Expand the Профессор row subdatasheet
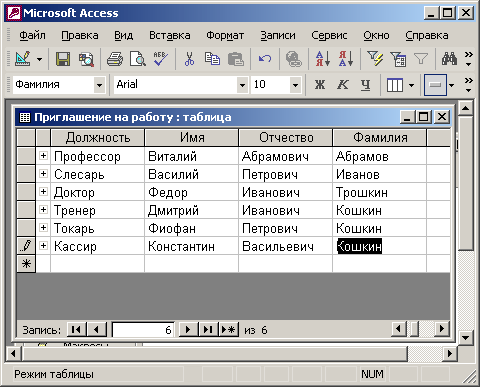Image resolution: width=480 pixels, height=387 pixels. point(43,155)
